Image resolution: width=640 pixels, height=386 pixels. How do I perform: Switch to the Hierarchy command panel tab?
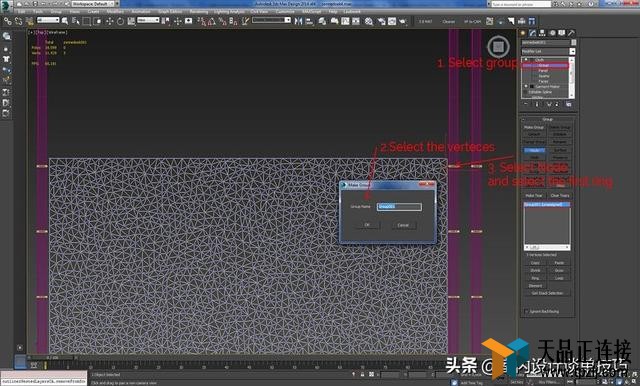click(x=542, y=33)
